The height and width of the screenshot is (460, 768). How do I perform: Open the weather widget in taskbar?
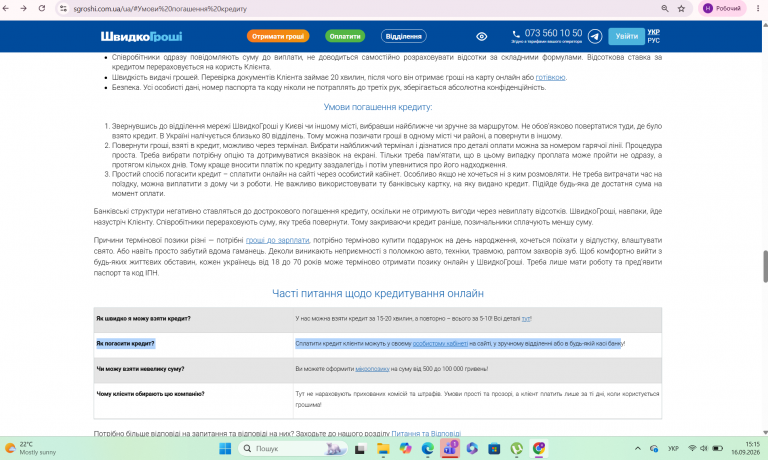point(30,448)
